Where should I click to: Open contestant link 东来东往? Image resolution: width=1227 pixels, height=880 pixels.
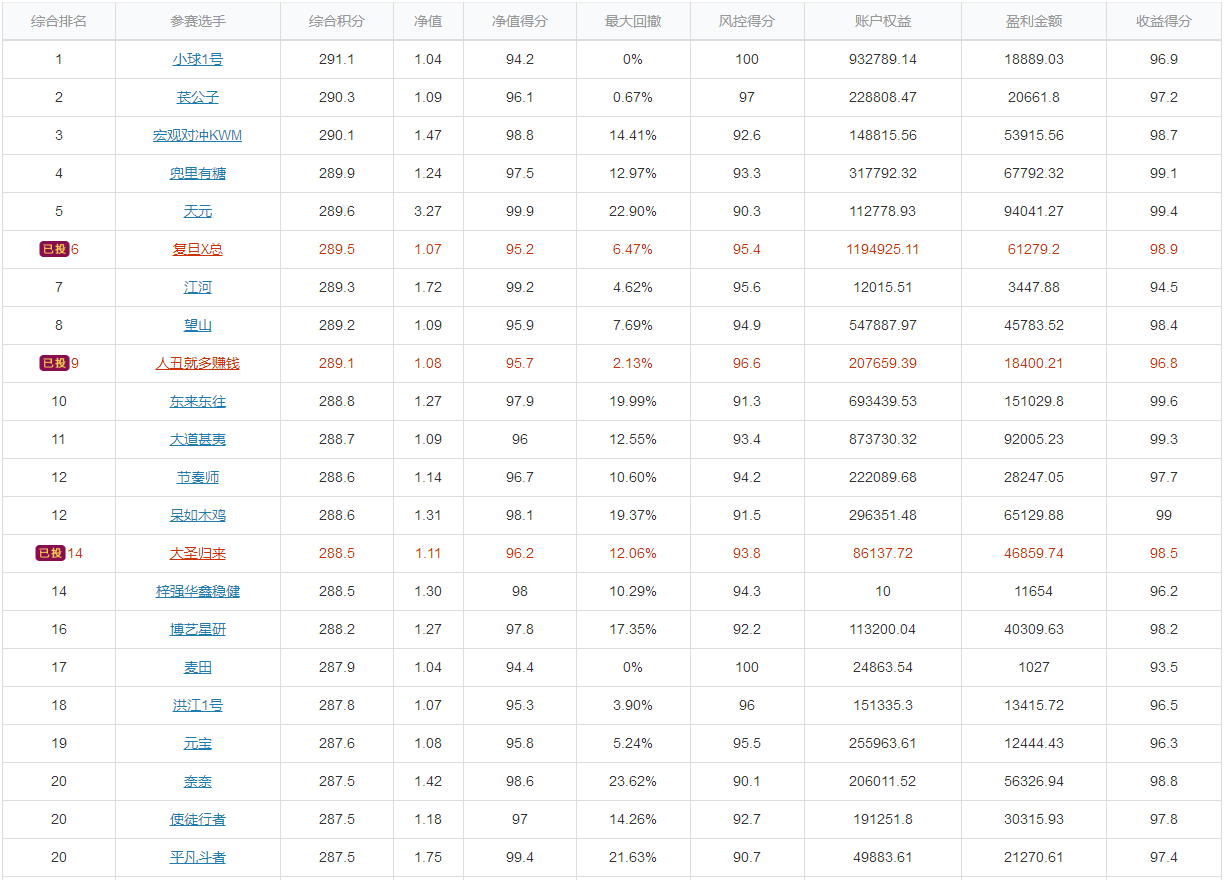(x=197, y=401)
